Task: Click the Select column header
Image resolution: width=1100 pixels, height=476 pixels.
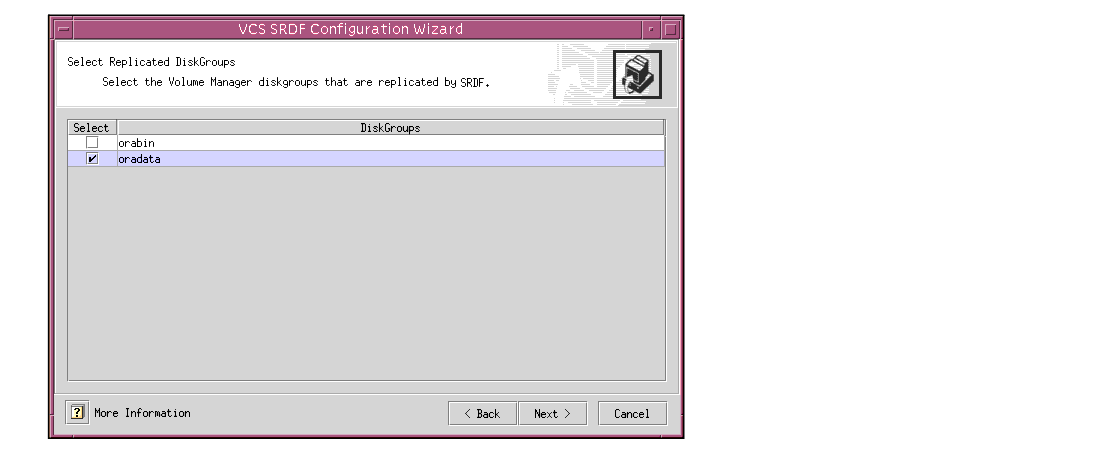Action: tap(92, 128)
